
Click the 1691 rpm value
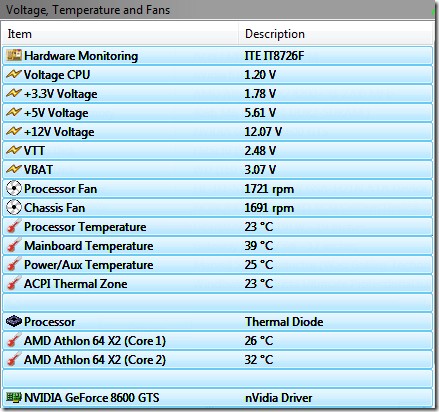point(269,208)
